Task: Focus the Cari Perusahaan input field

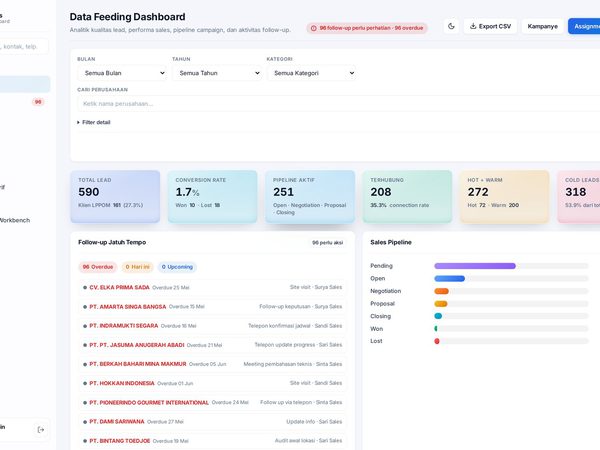Action: pyautogui.click(x=339, y=104)
